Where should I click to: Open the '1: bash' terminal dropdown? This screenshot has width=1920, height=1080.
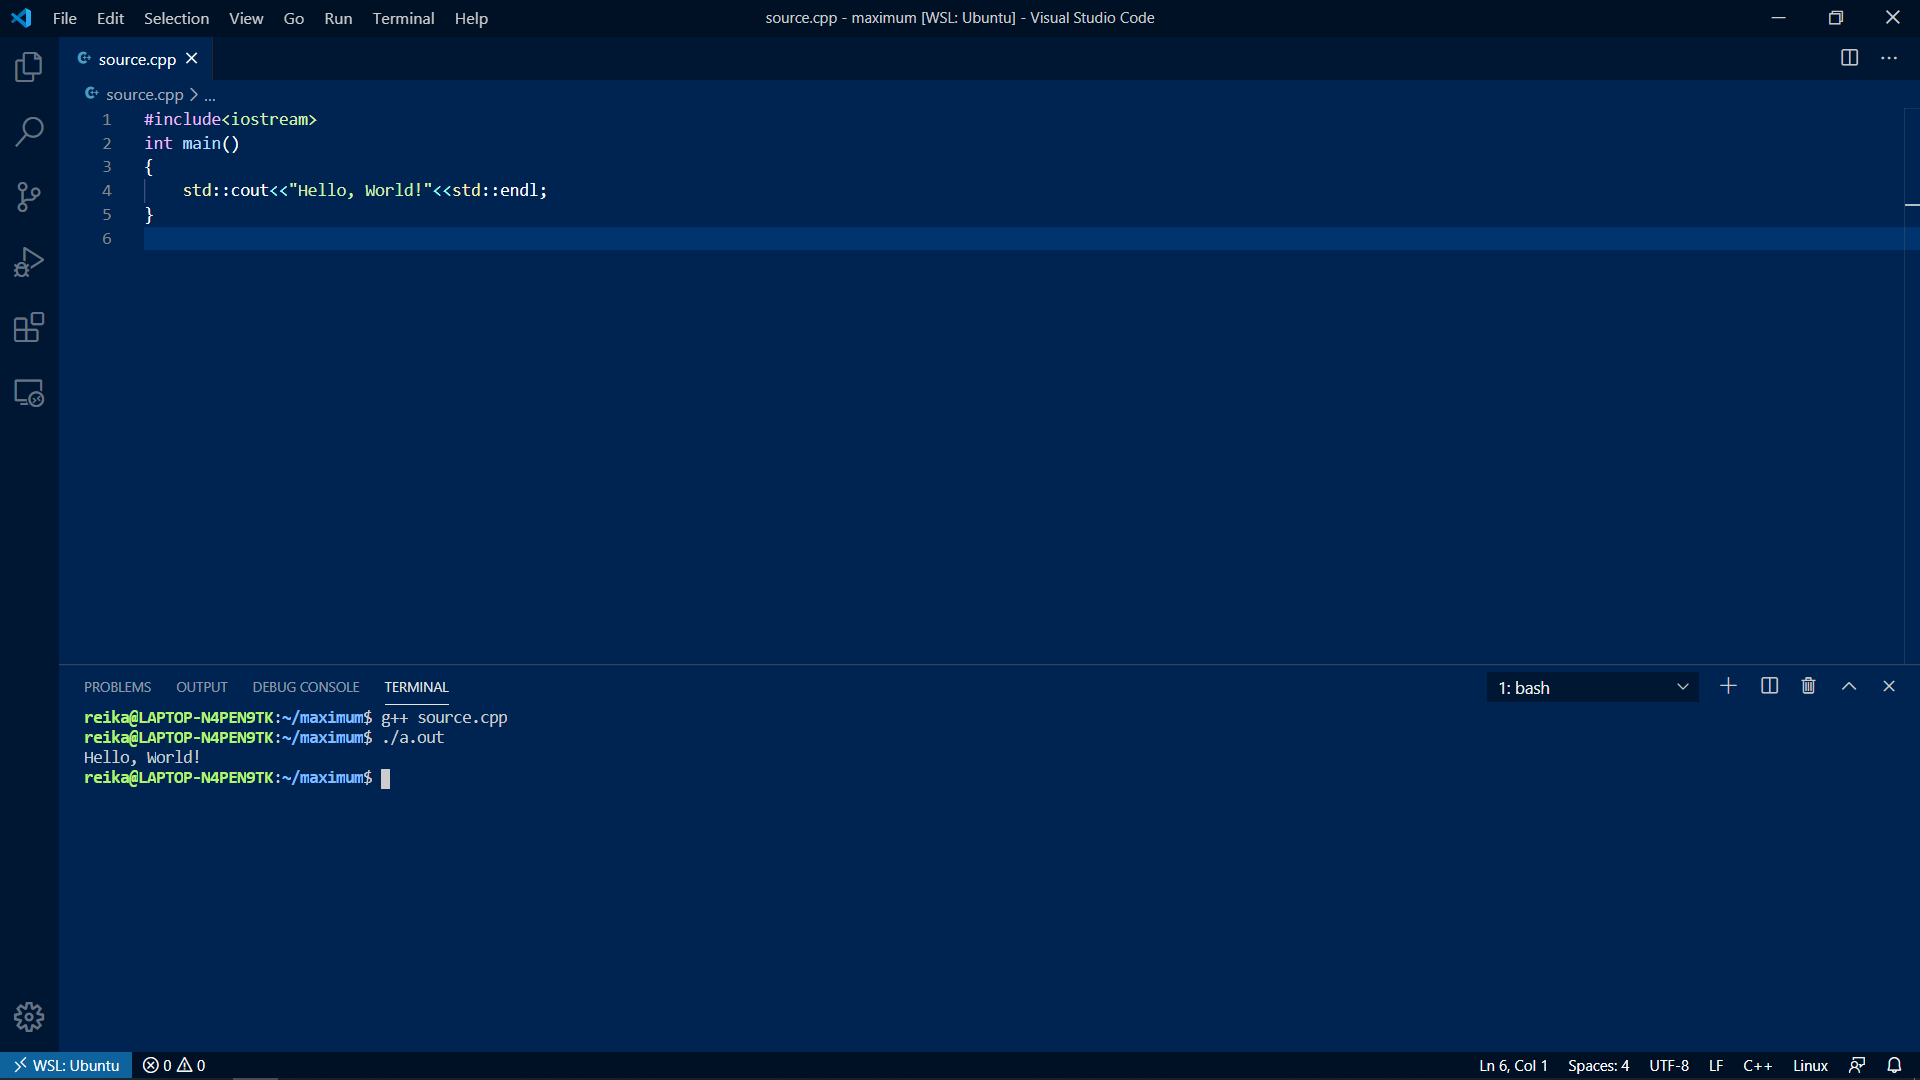click(x=1592, y=687)
